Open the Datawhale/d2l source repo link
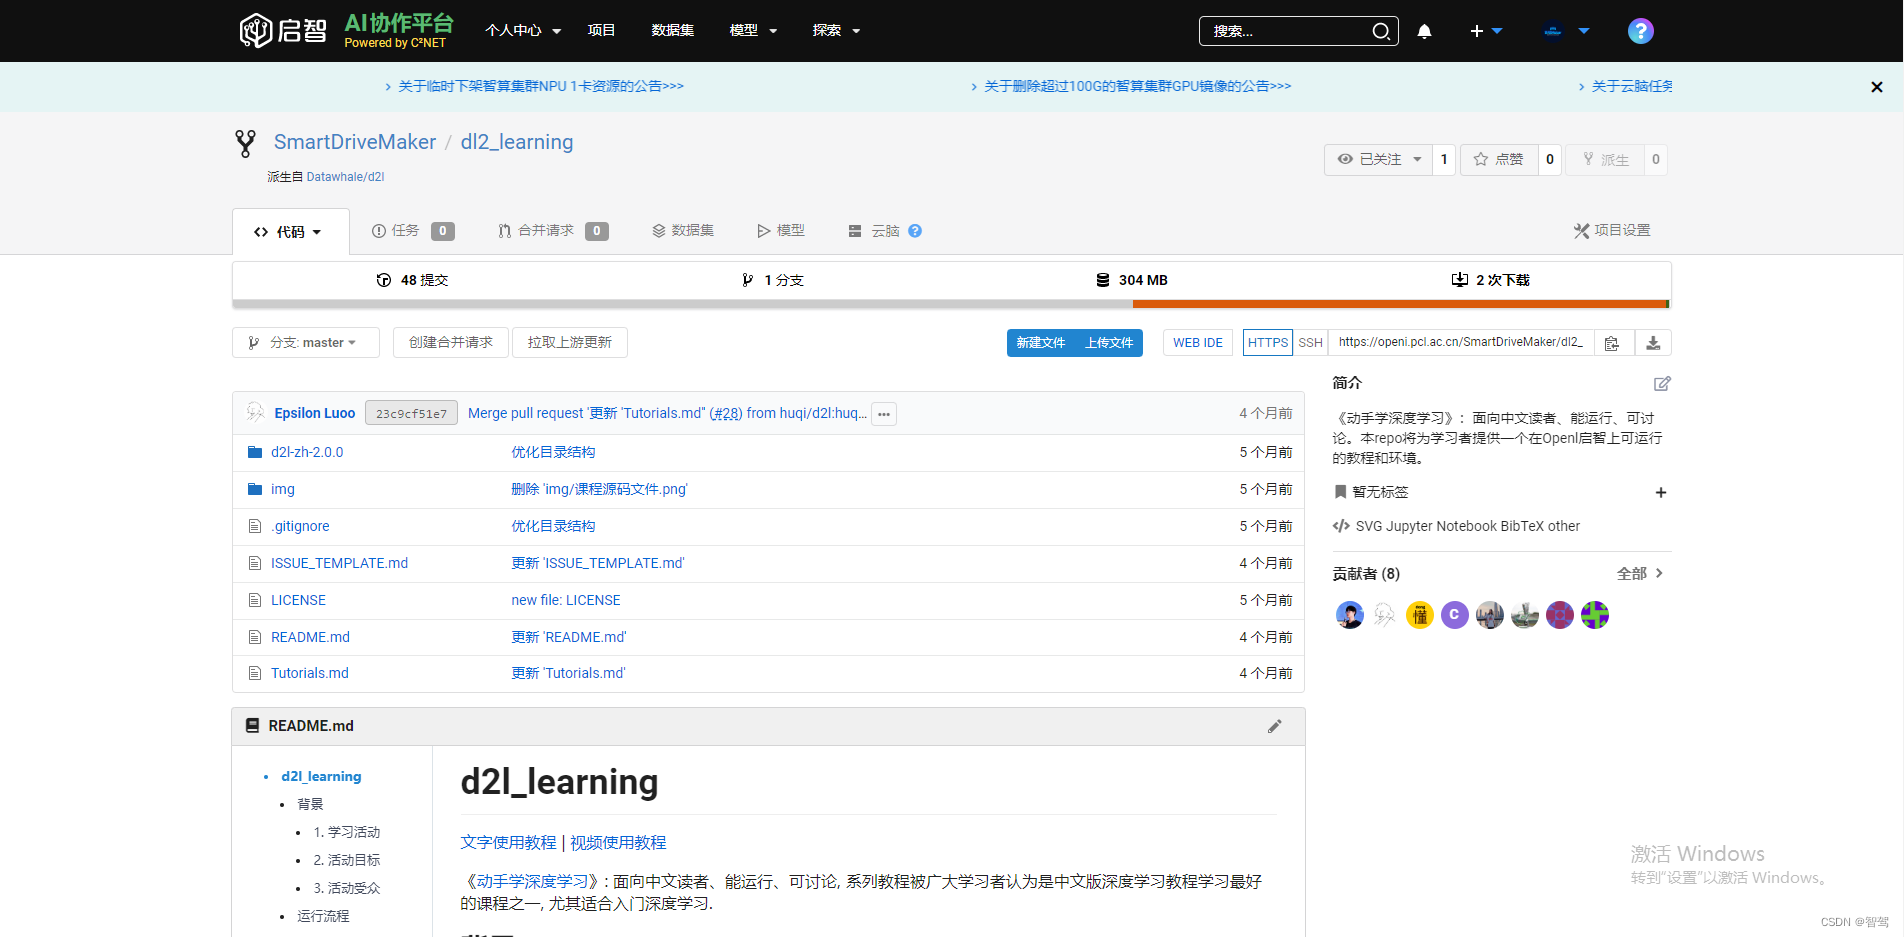The height and width of the screenshot is (937, 1904). pos(345,177)
